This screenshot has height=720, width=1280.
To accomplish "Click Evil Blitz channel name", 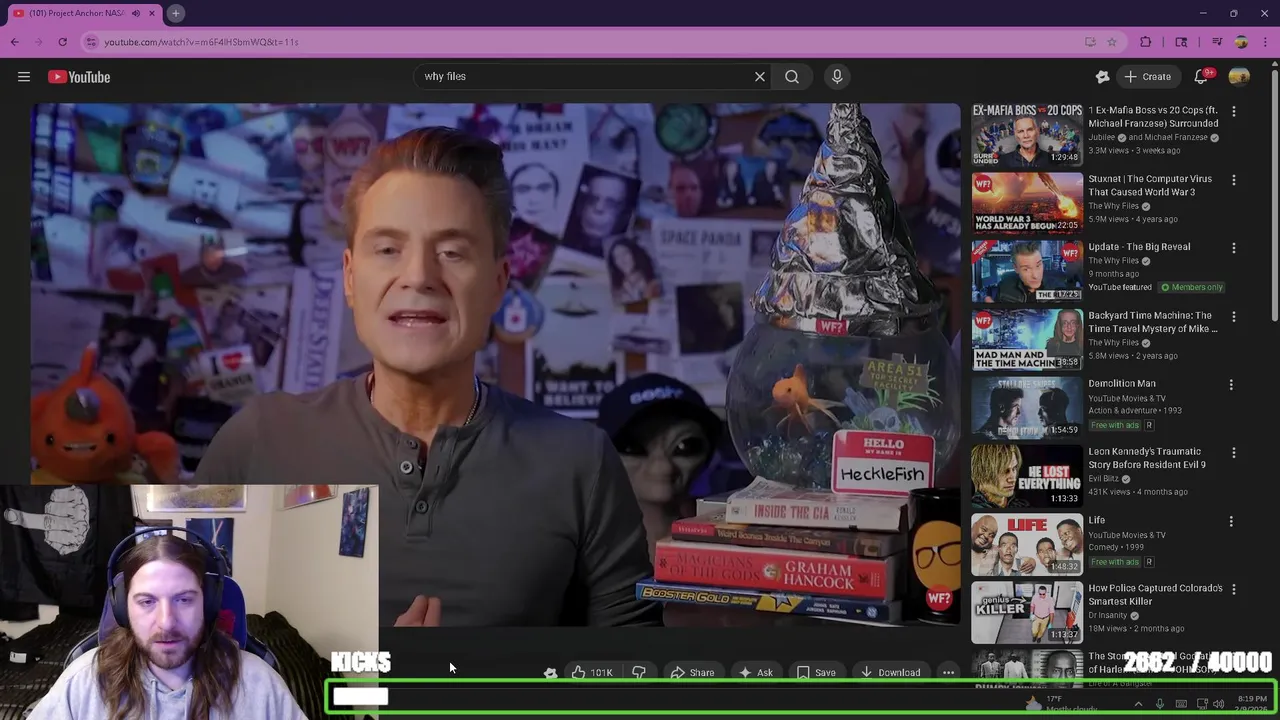I will pos(1103,479).
